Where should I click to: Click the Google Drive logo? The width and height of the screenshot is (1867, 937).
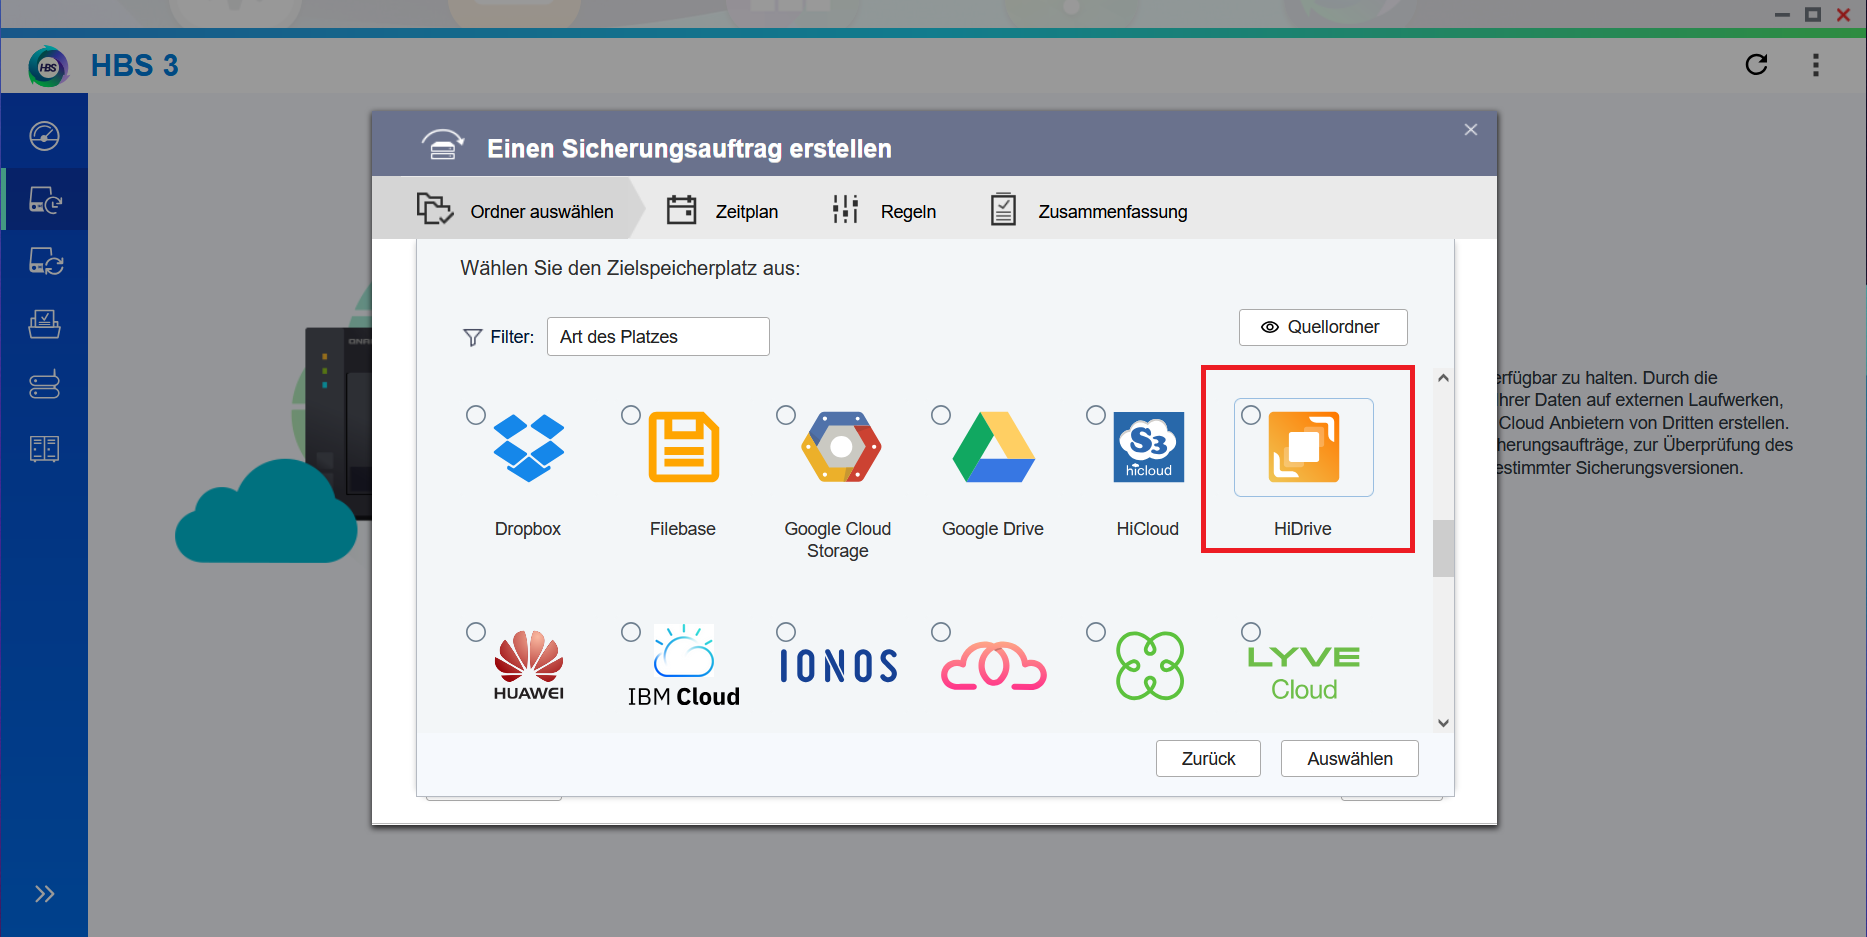click(x=994, y=447)
